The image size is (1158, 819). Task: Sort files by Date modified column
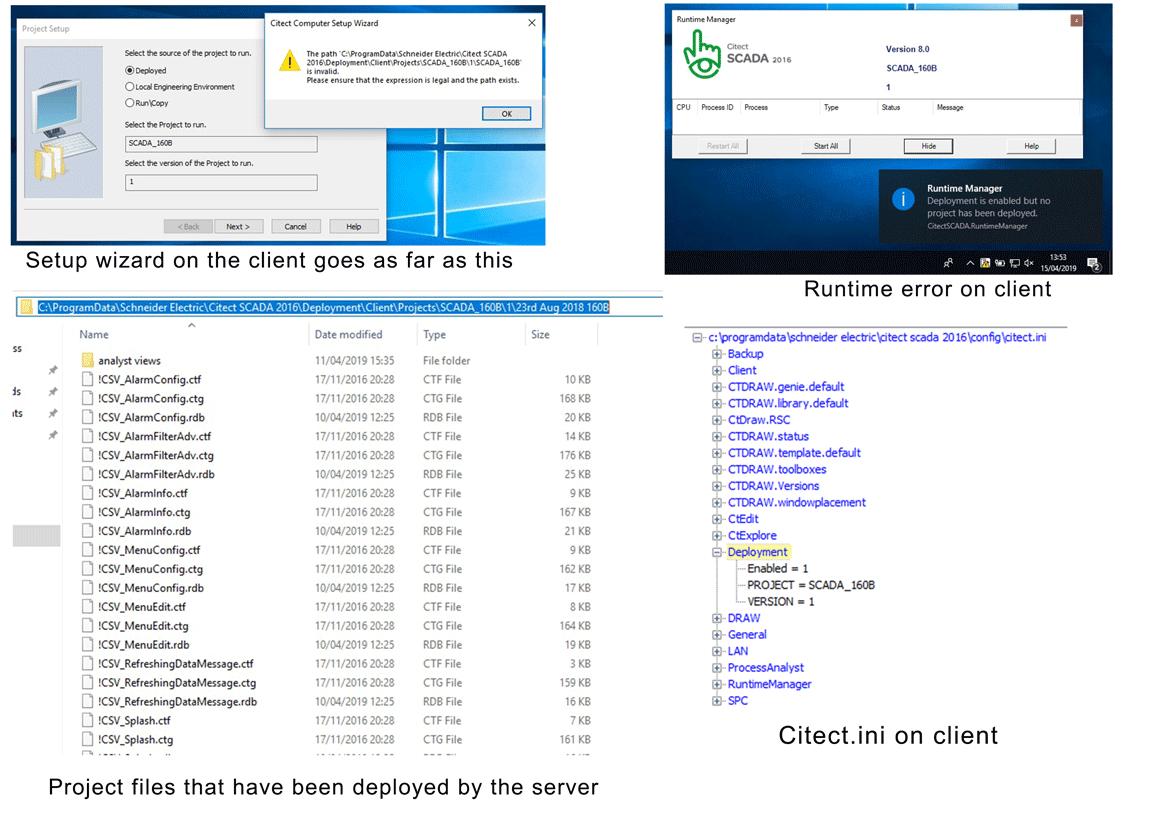point(349,335)
